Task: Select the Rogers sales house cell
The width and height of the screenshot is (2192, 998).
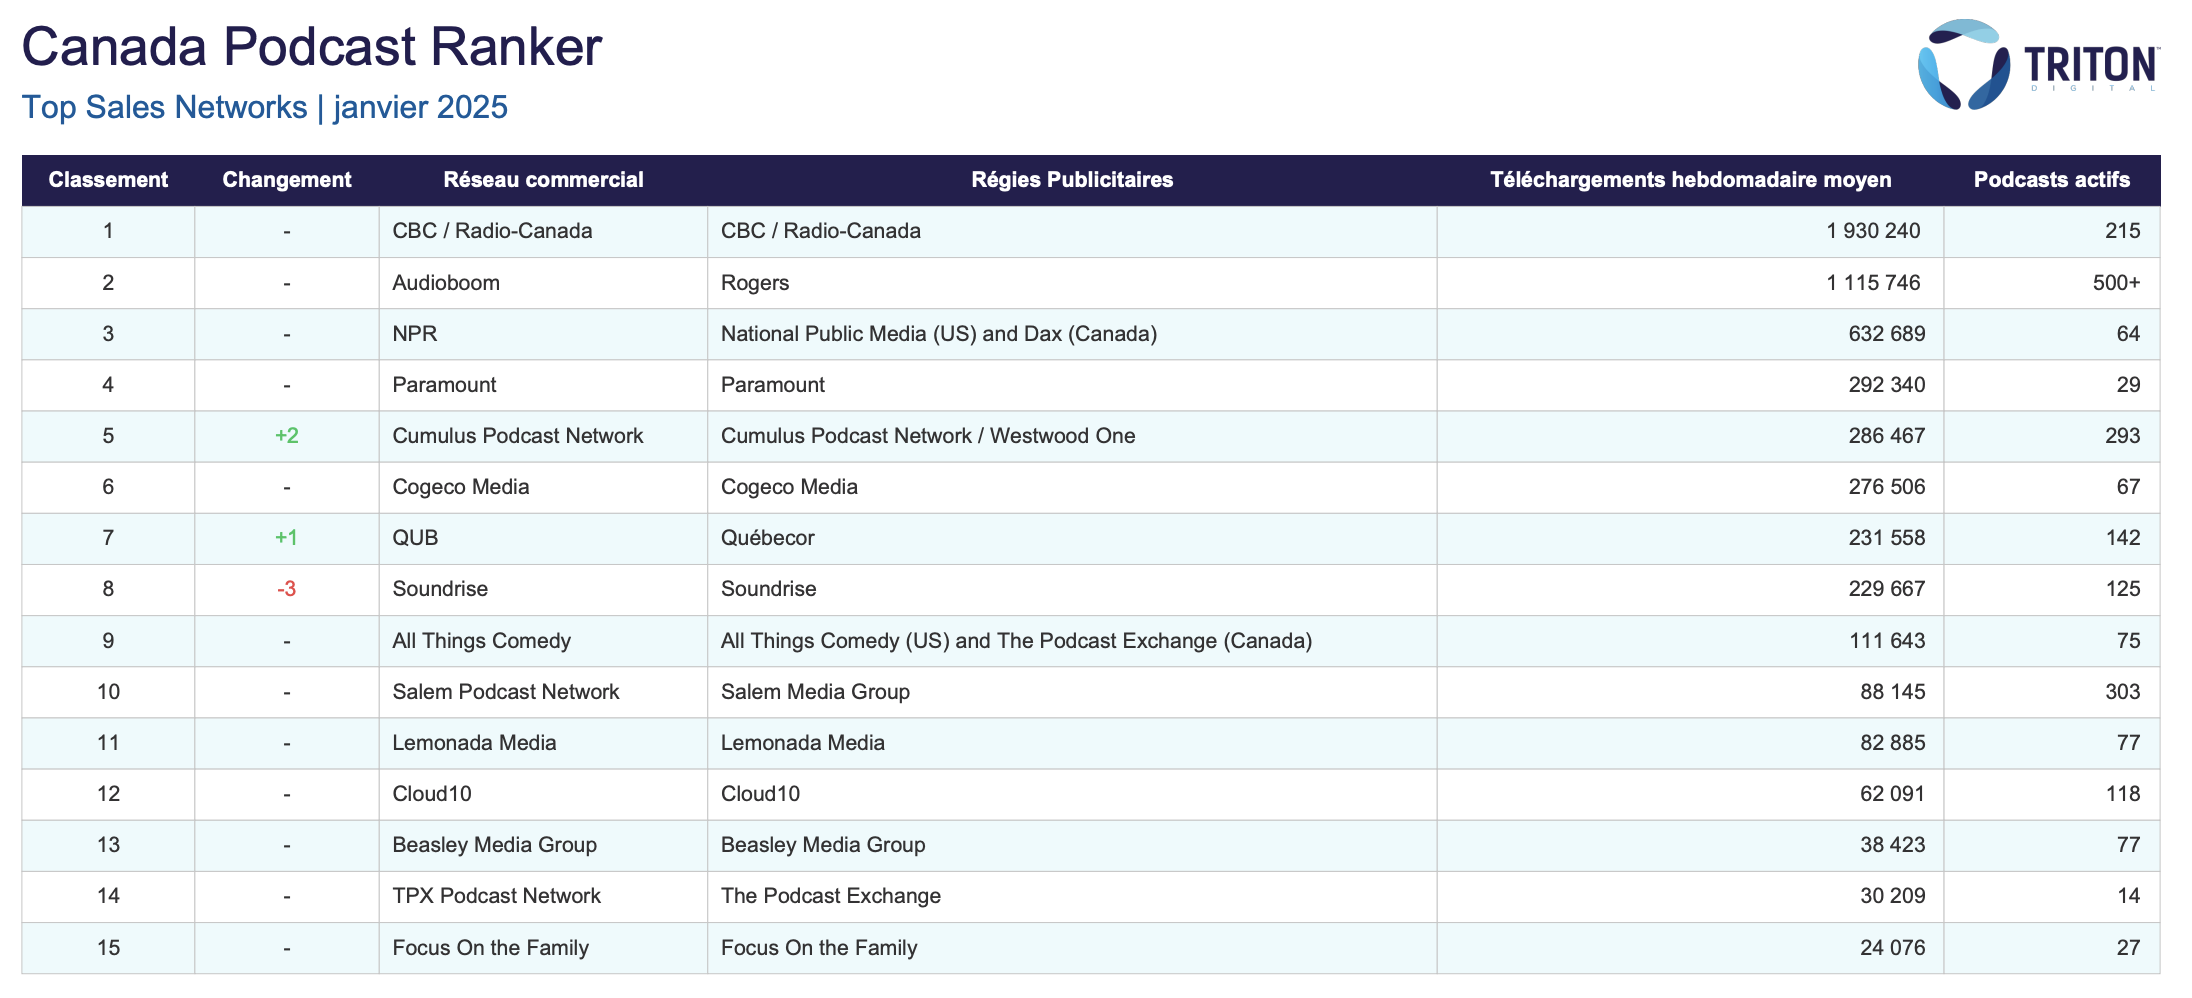Action: [755, 283]
